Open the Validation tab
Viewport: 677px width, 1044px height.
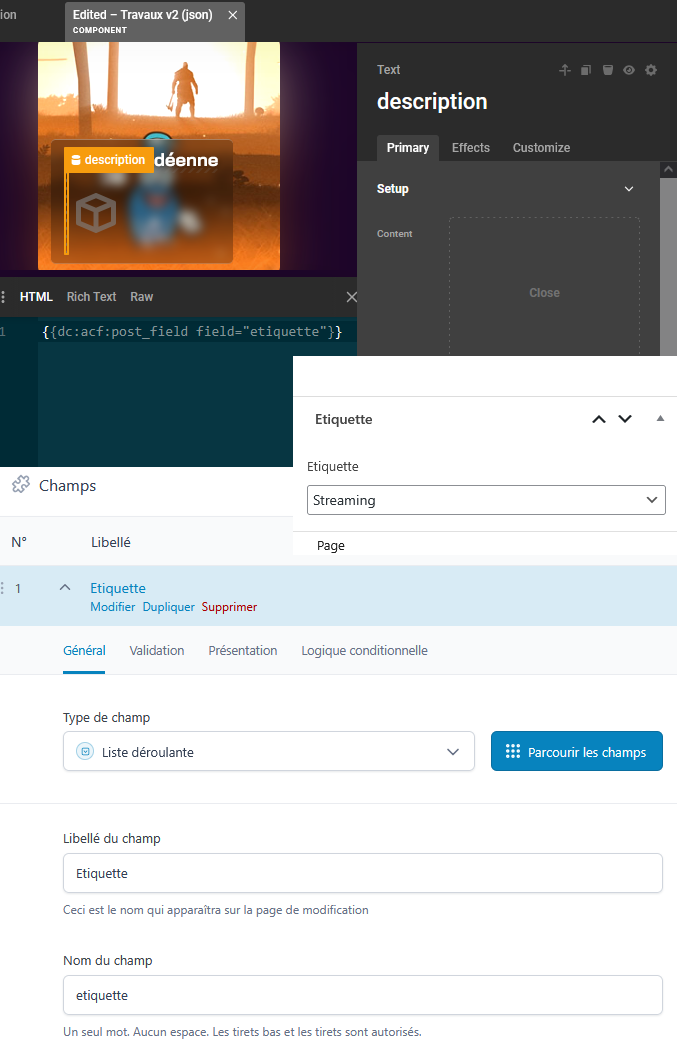(157, 651)
